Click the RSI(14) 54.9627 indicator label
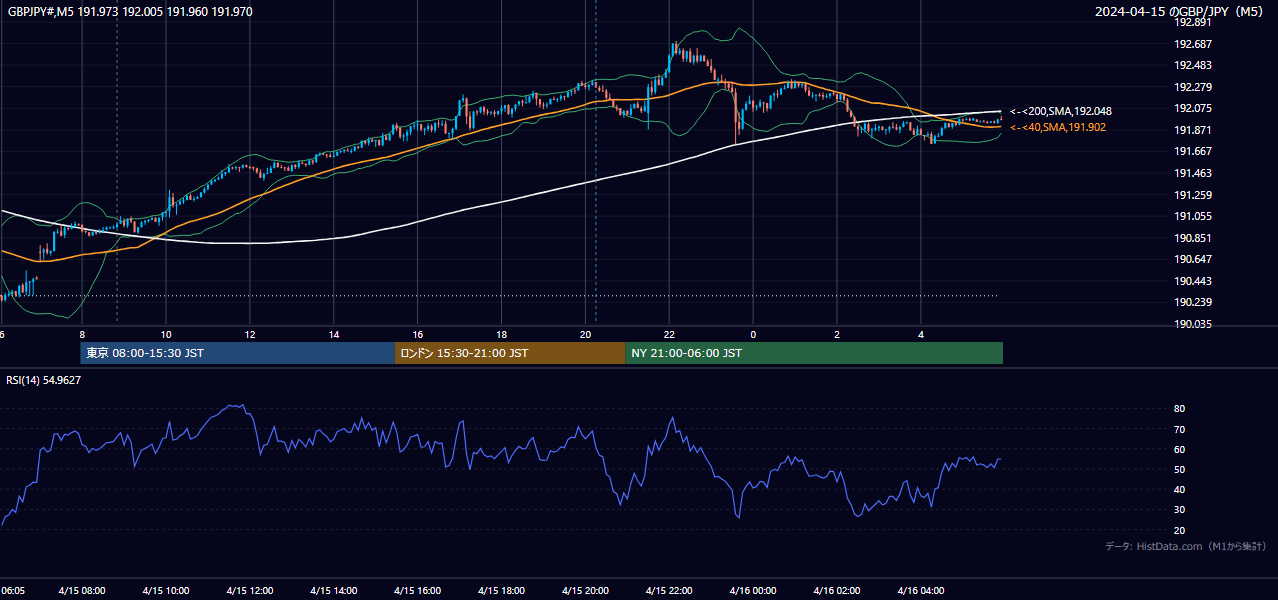Viewport: 1278px width, 600px height. (44, 380)
